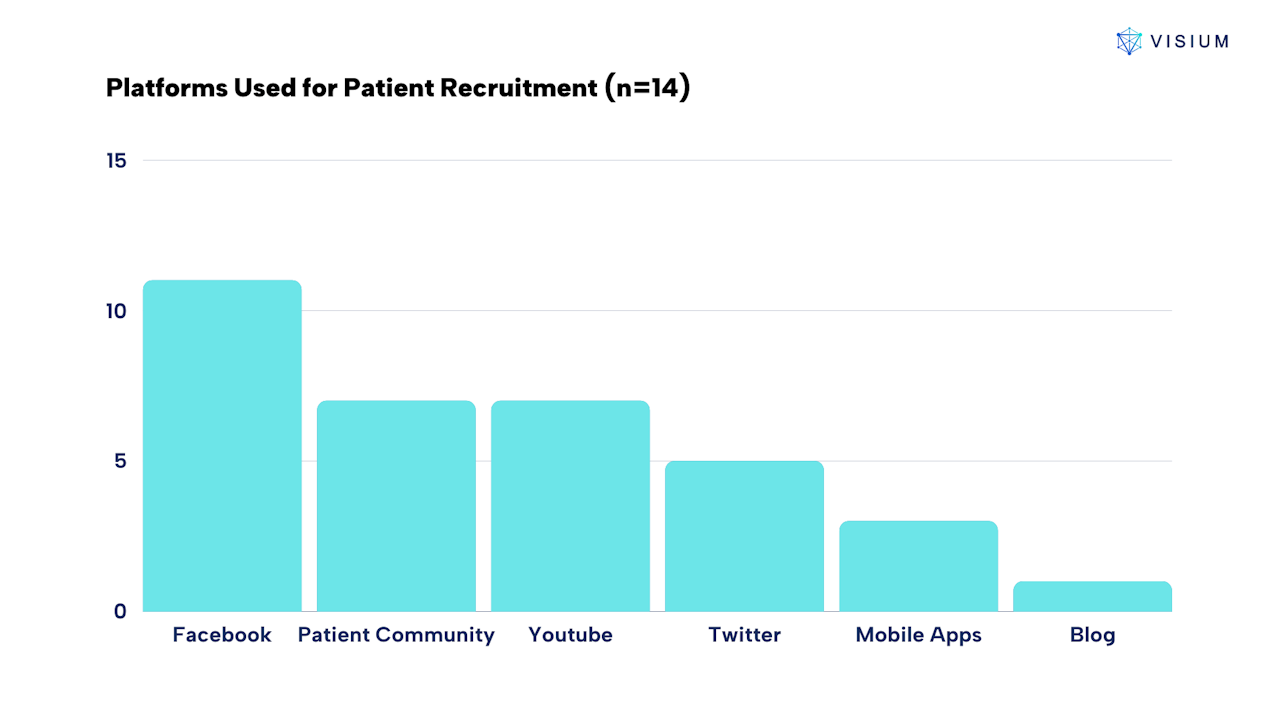Click the Twitter axis label
This screenshot has height=719, width=1278.
point(744,635)
